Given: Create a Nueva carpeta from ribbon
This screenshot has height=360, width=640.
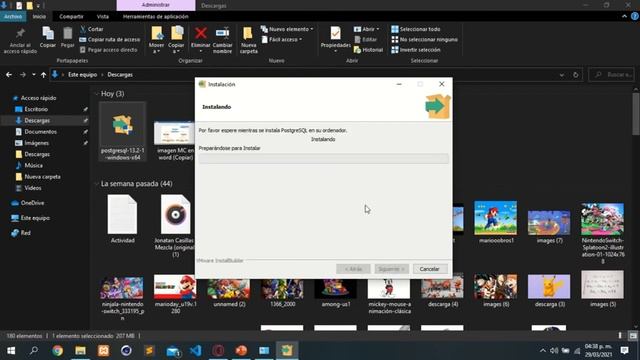Looking at the screenshot, I should 248,40.
